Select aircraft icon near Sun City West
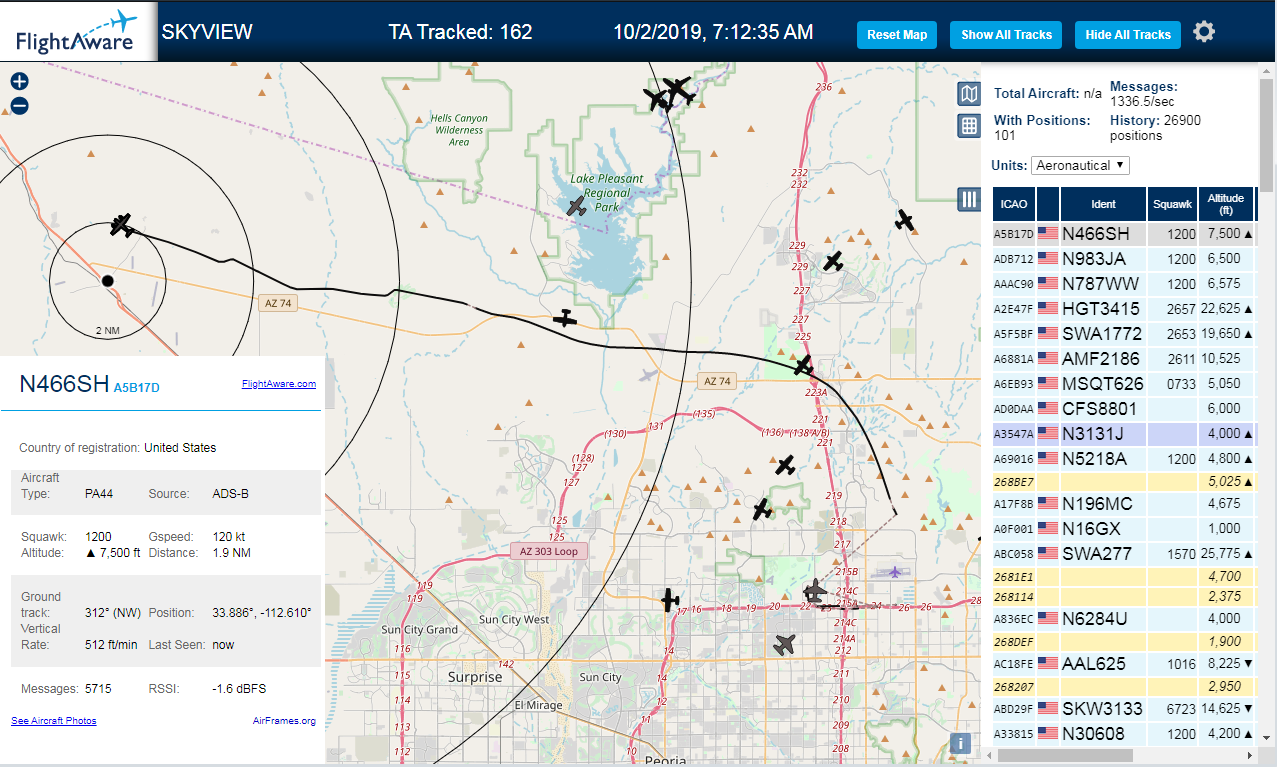1277x767 pixels. tap(670, 600)
